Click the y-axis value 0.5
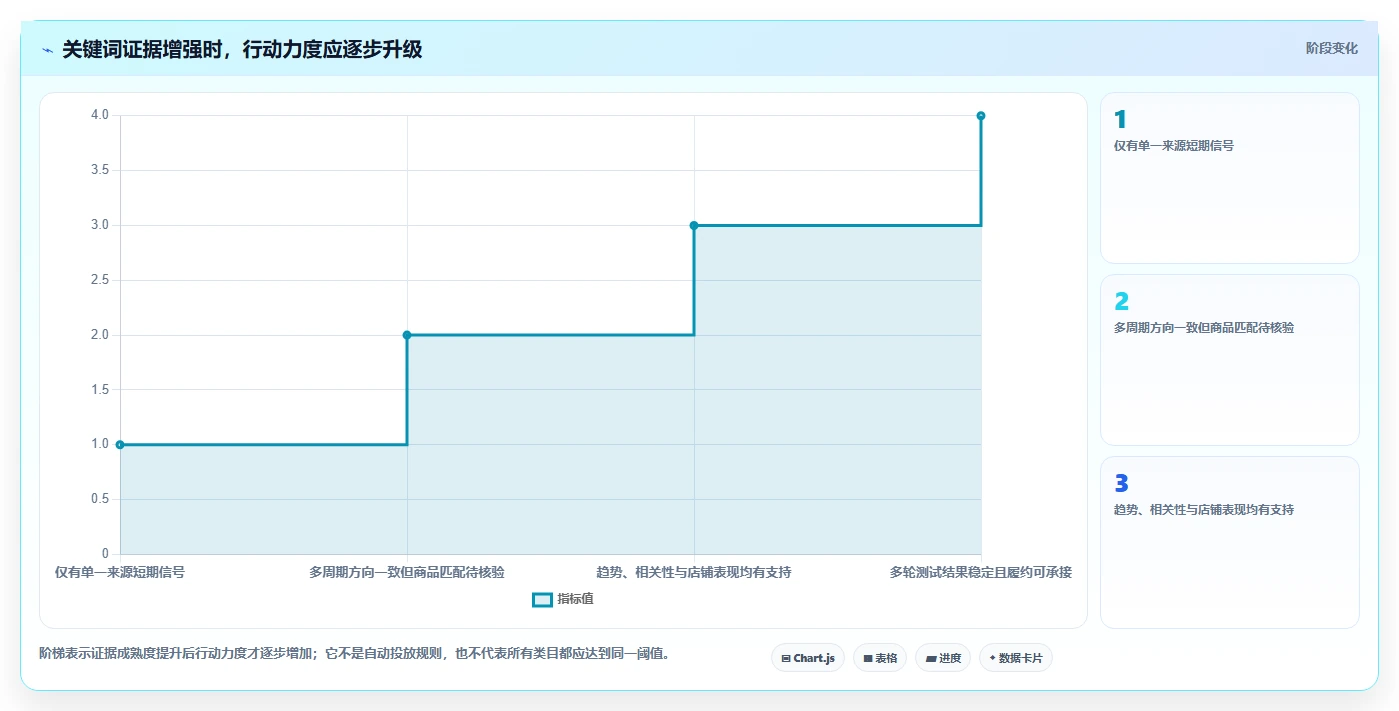1399x711 pixels. point(99,499)
